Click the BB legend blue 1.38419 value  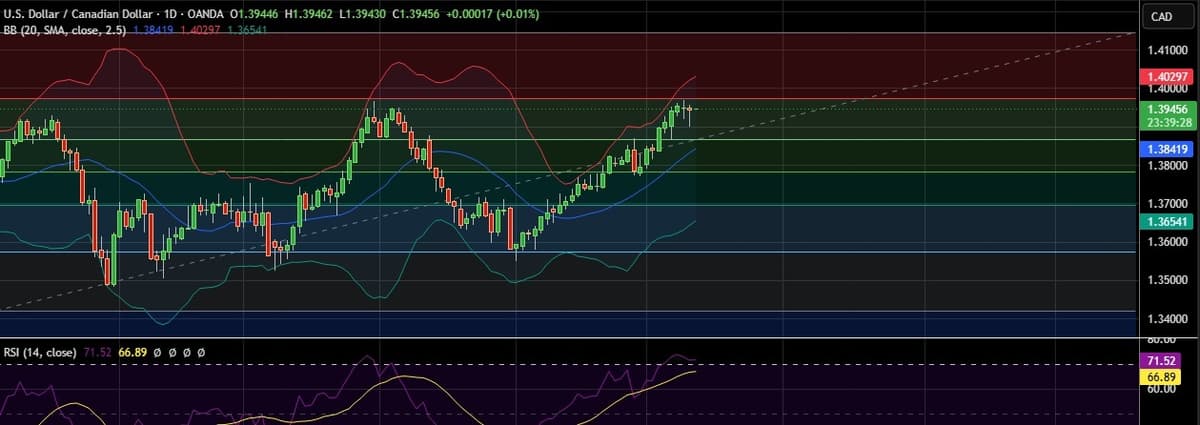[x=153, y=31]
